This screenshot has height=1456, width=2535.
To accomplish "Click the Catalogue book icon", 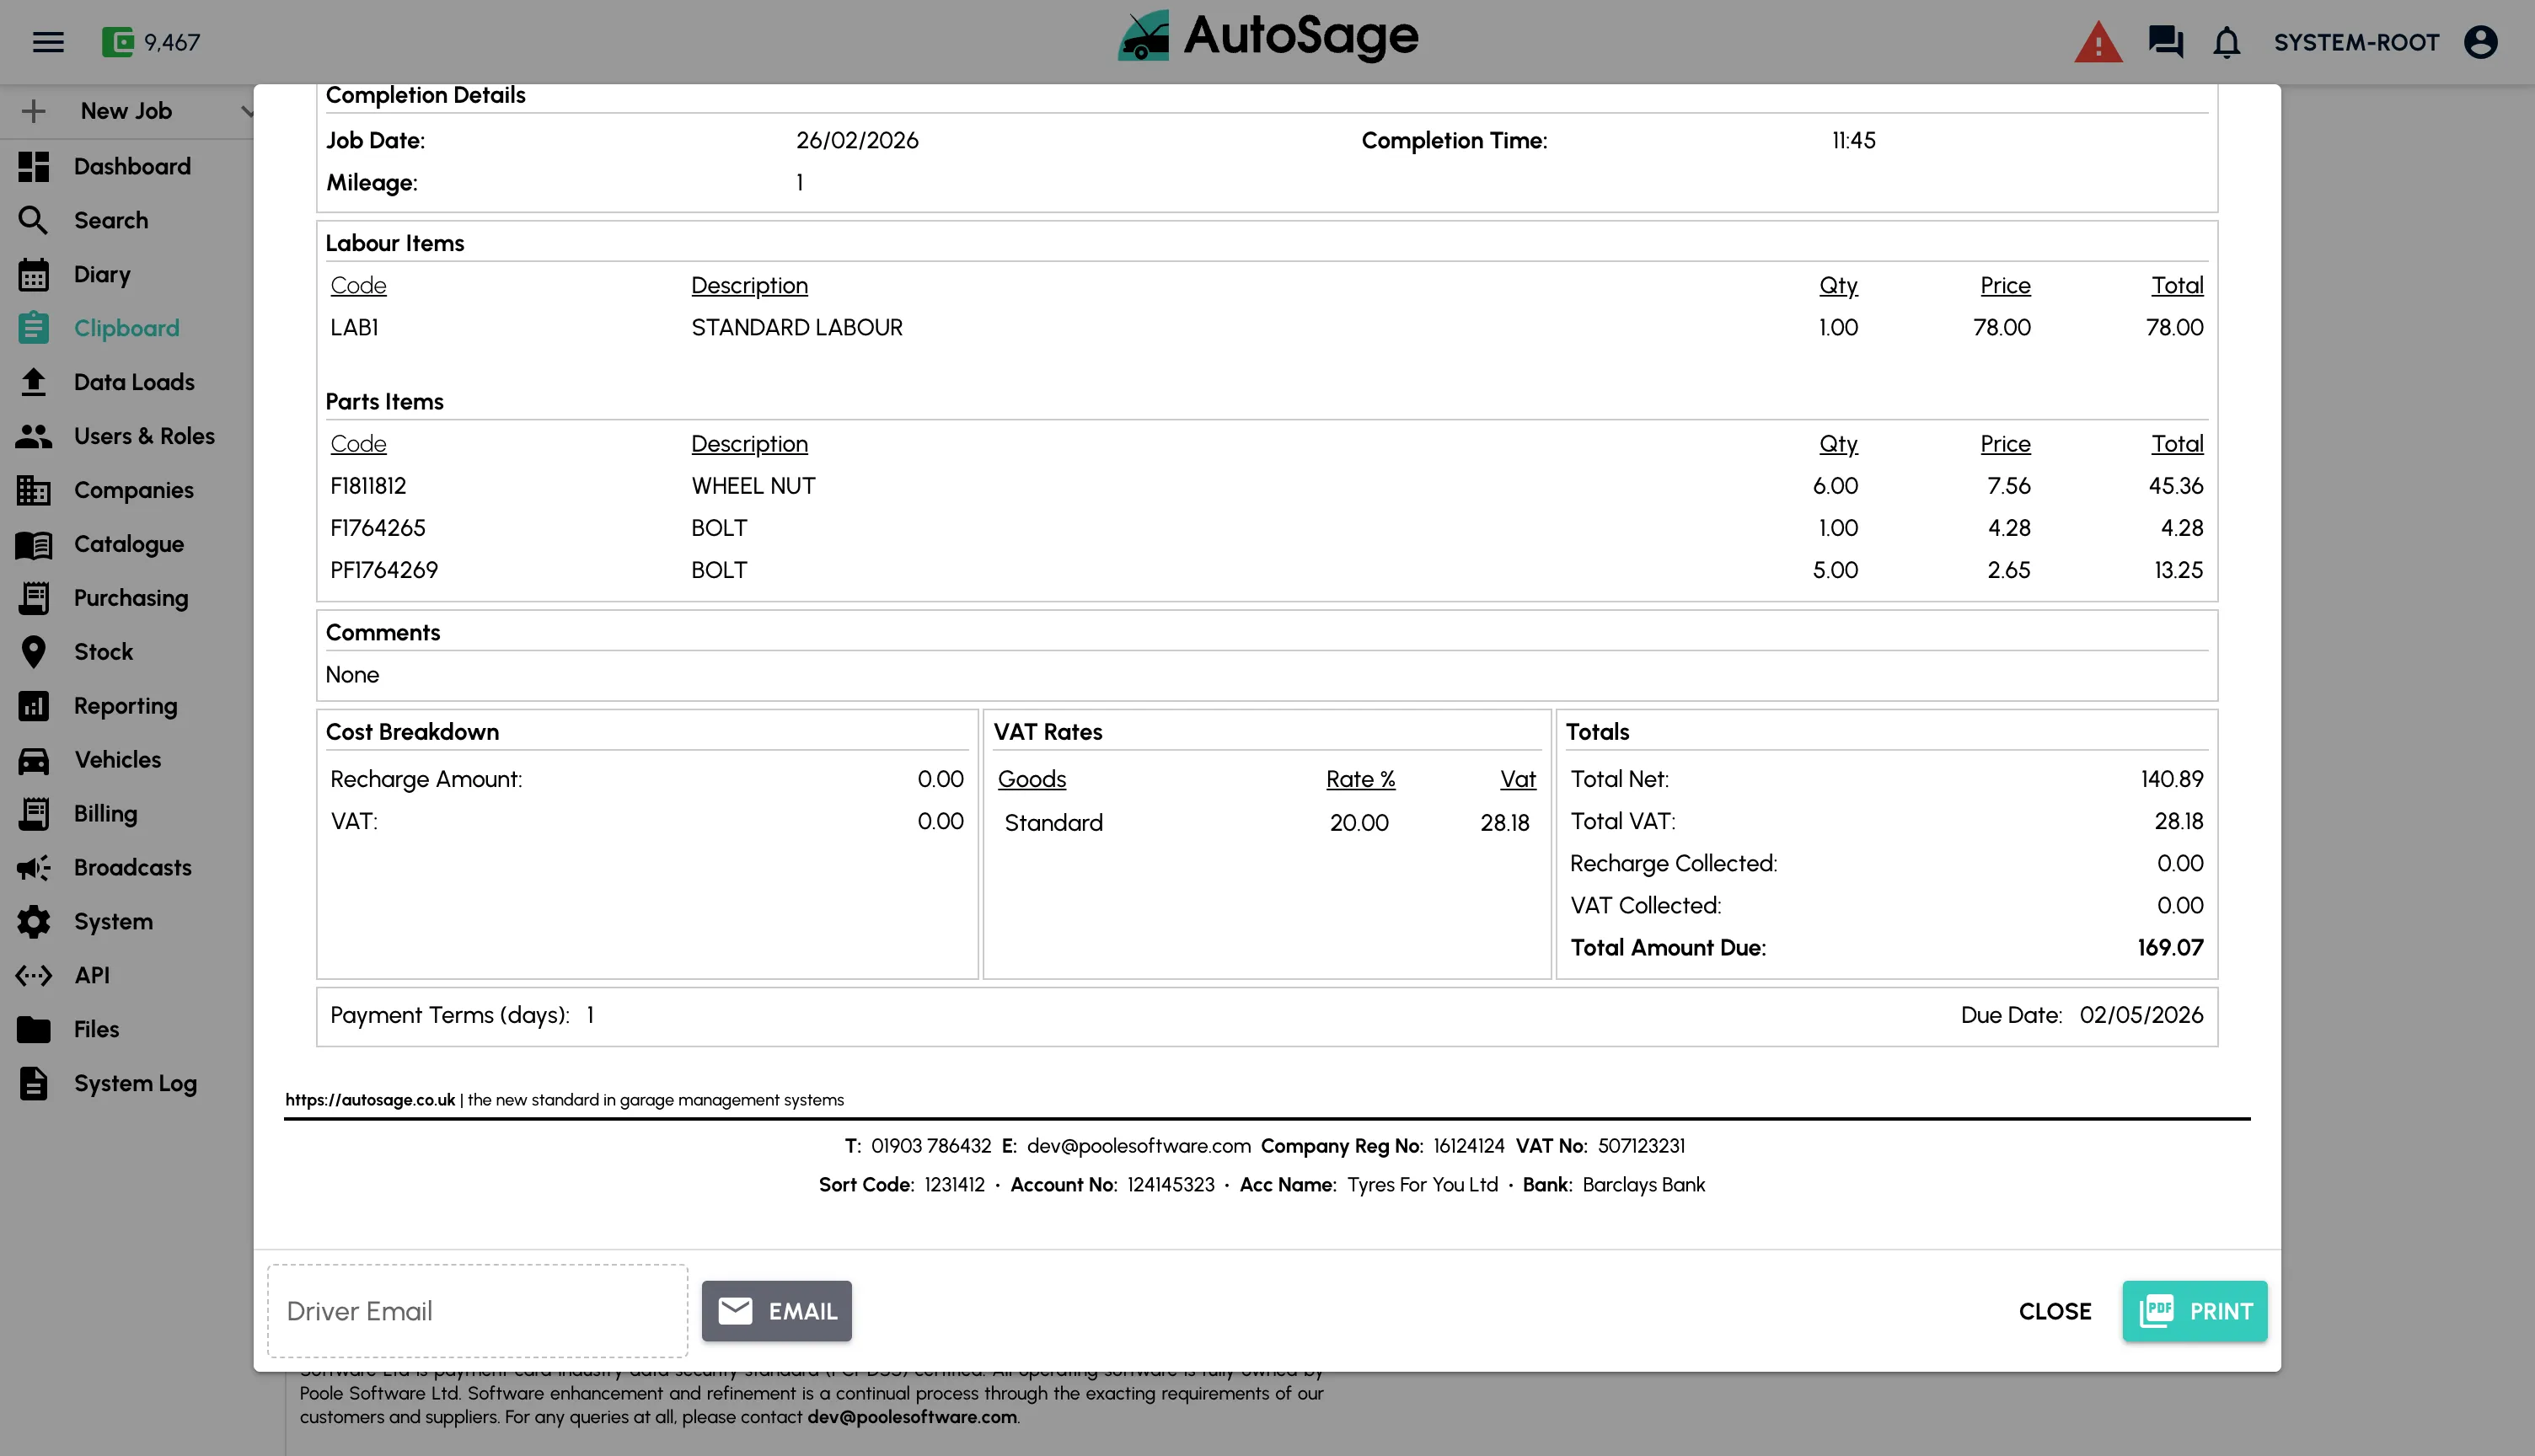I will (x=34, y=544).
